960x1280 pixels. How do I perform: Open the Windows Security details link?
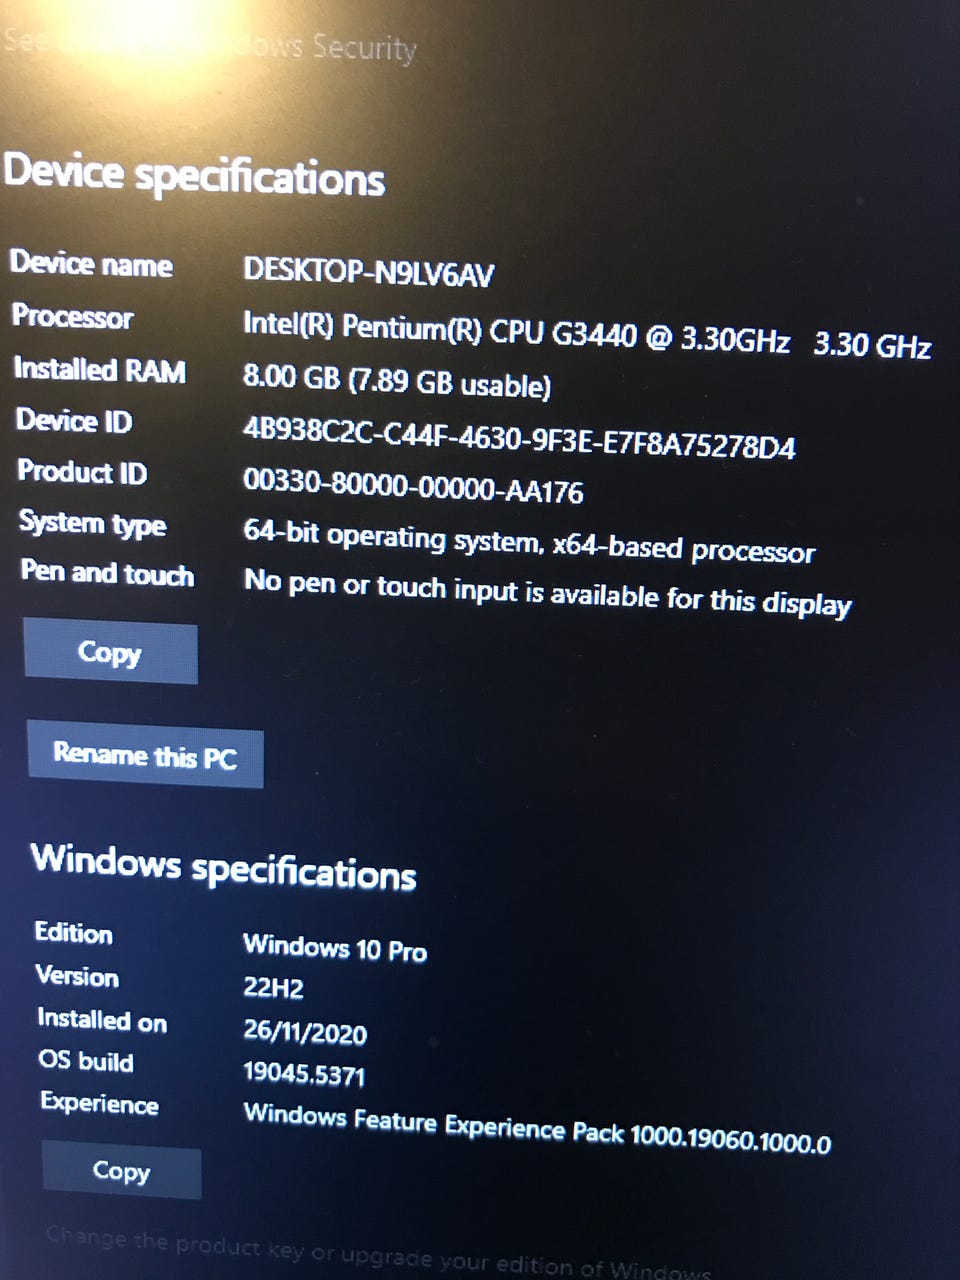click(x=210, y=46)
